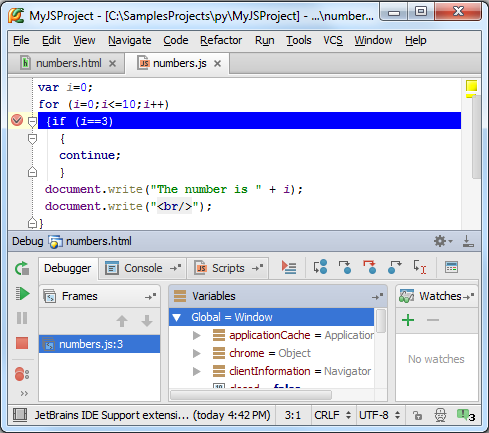This screenshot has width=489, height=433.
Task: Resume program with green play icon
Action: click(x=22, y=294)
